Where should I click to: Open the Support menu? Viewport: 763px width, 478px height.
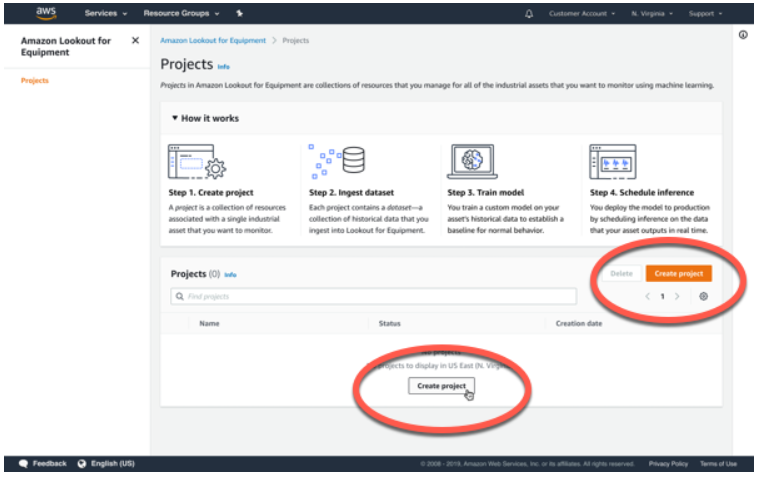click(705, 14)
